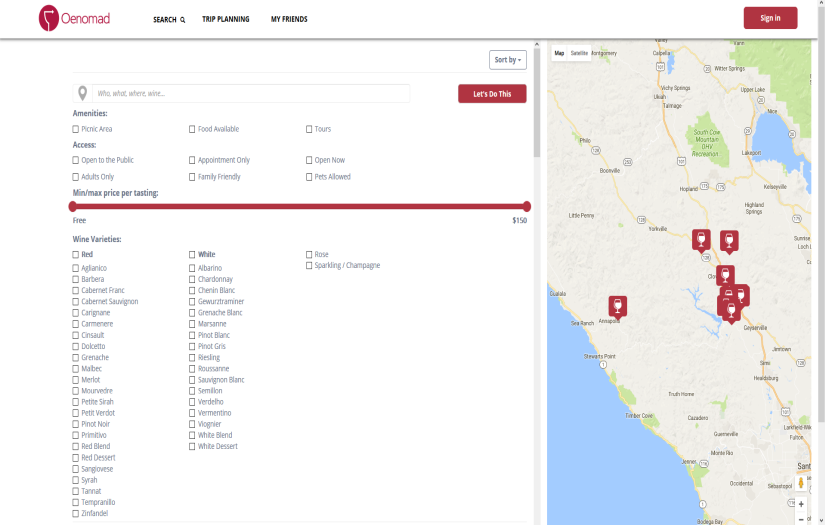The image size is (825, 525).
Task: Zoom in the map with plus button
Action: click(x=801, y=504)
